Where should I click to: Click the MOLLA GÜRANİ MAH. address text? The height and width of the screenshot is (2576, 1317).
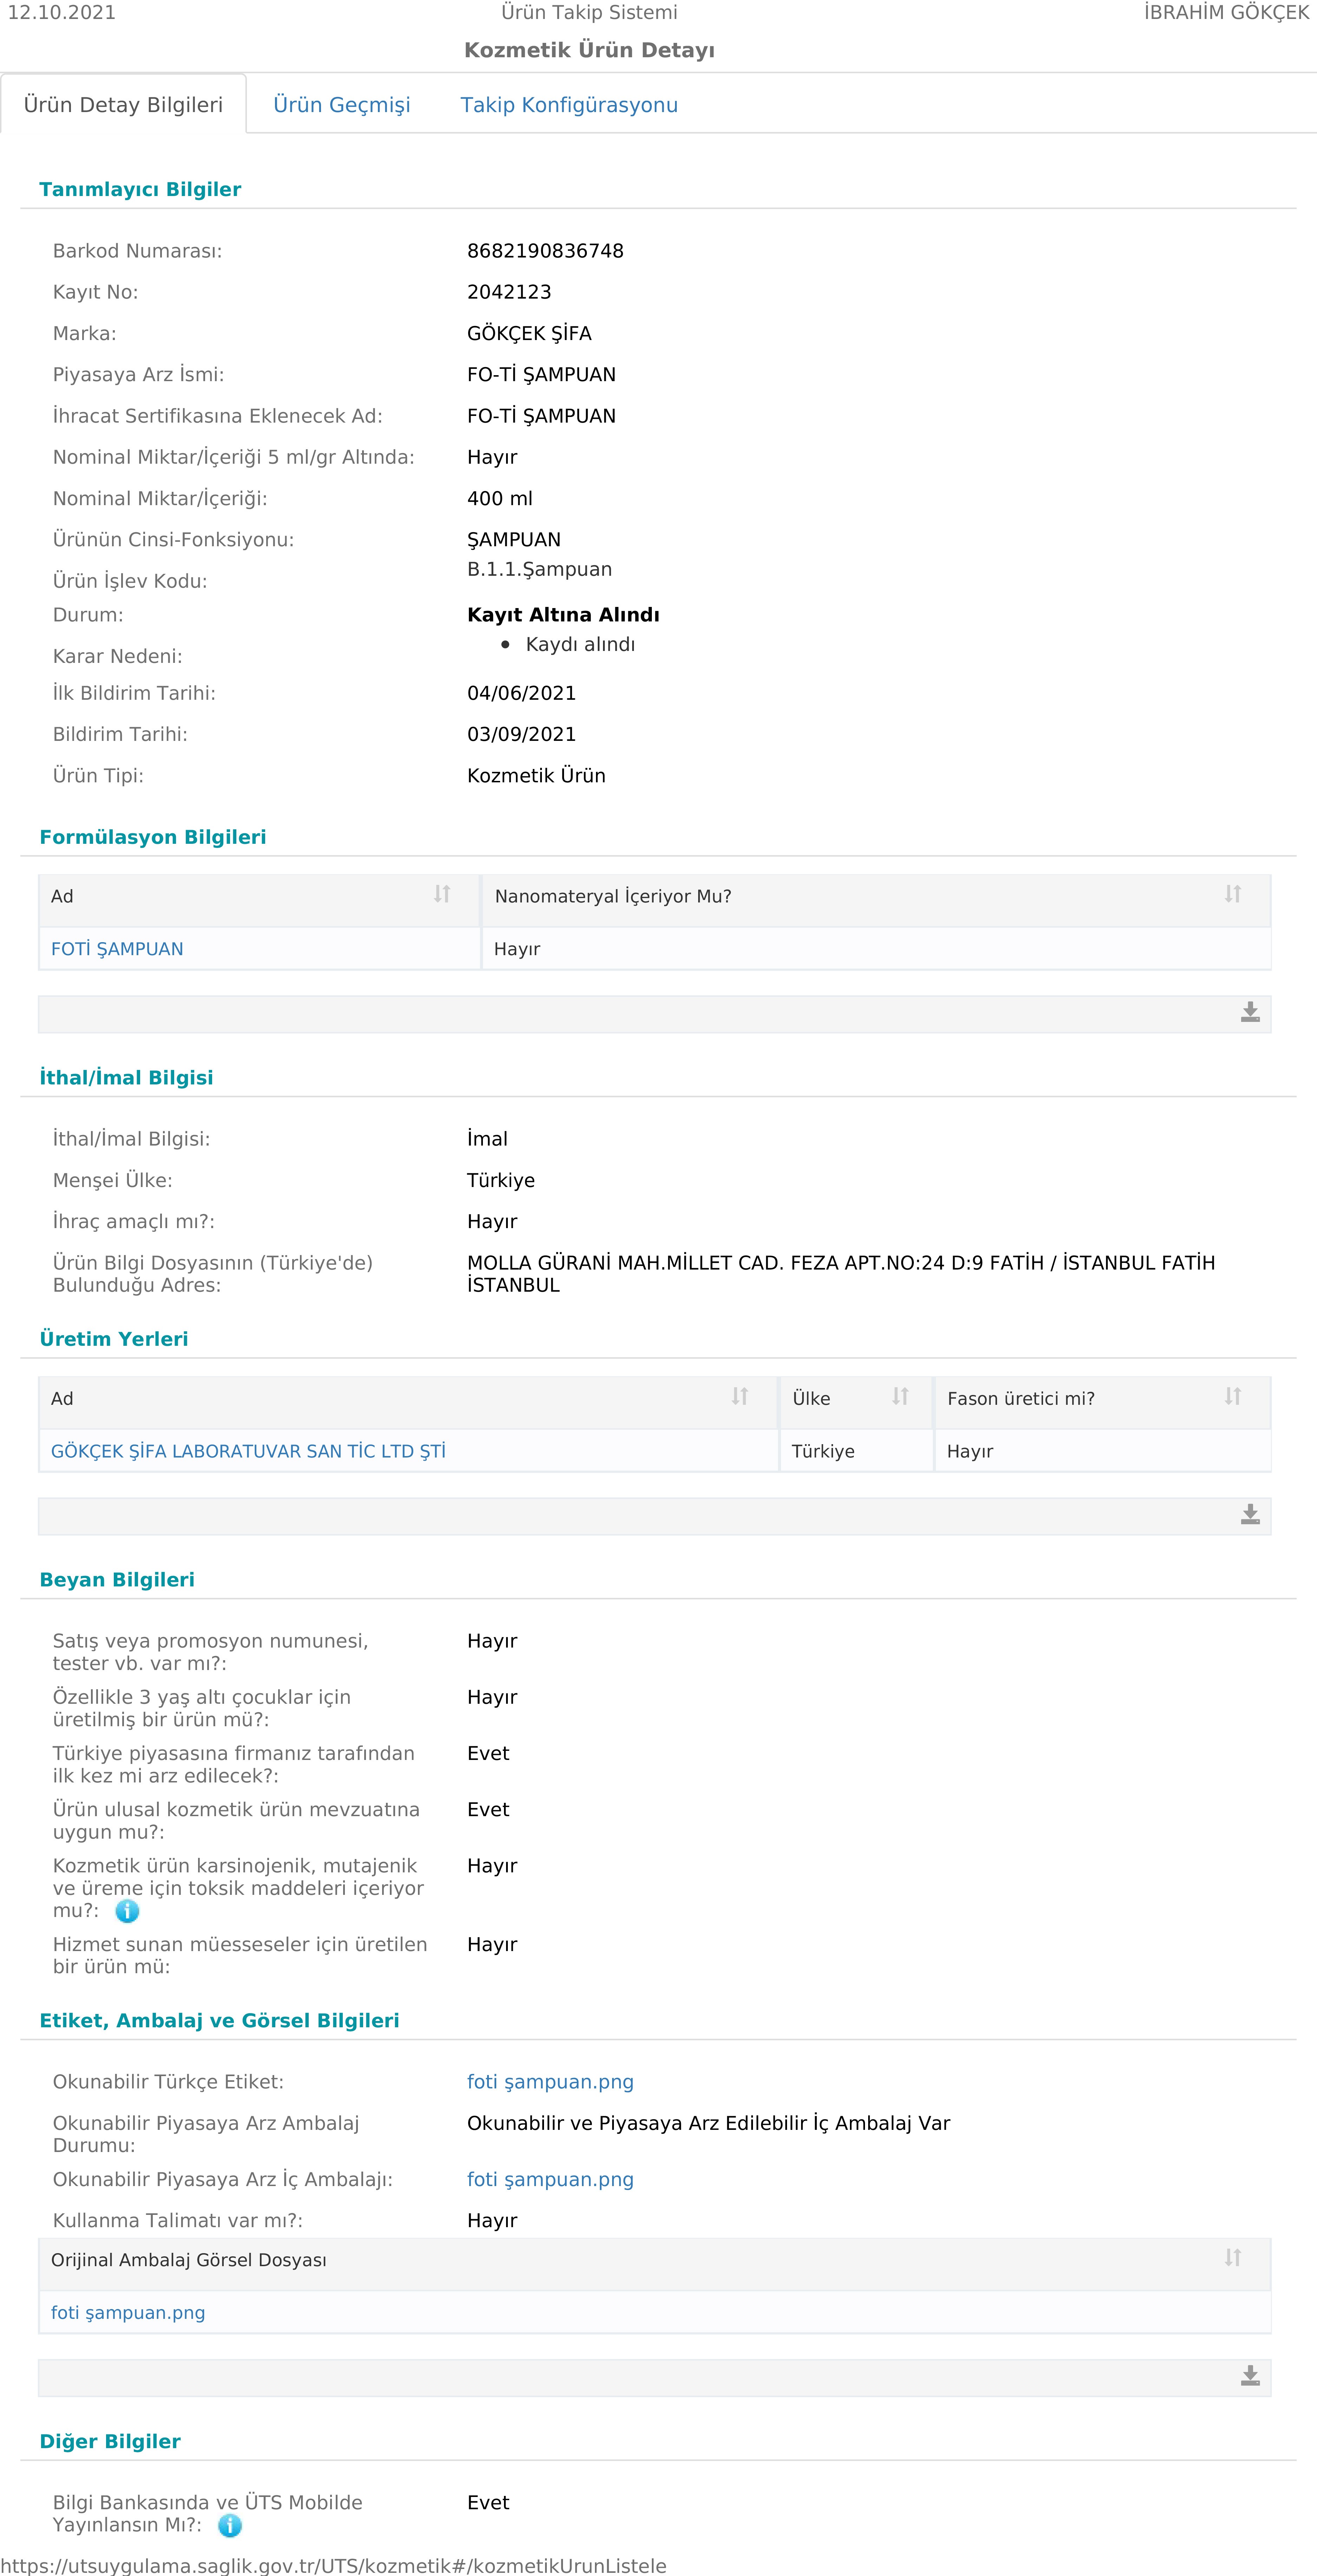tap(841, 1274)
